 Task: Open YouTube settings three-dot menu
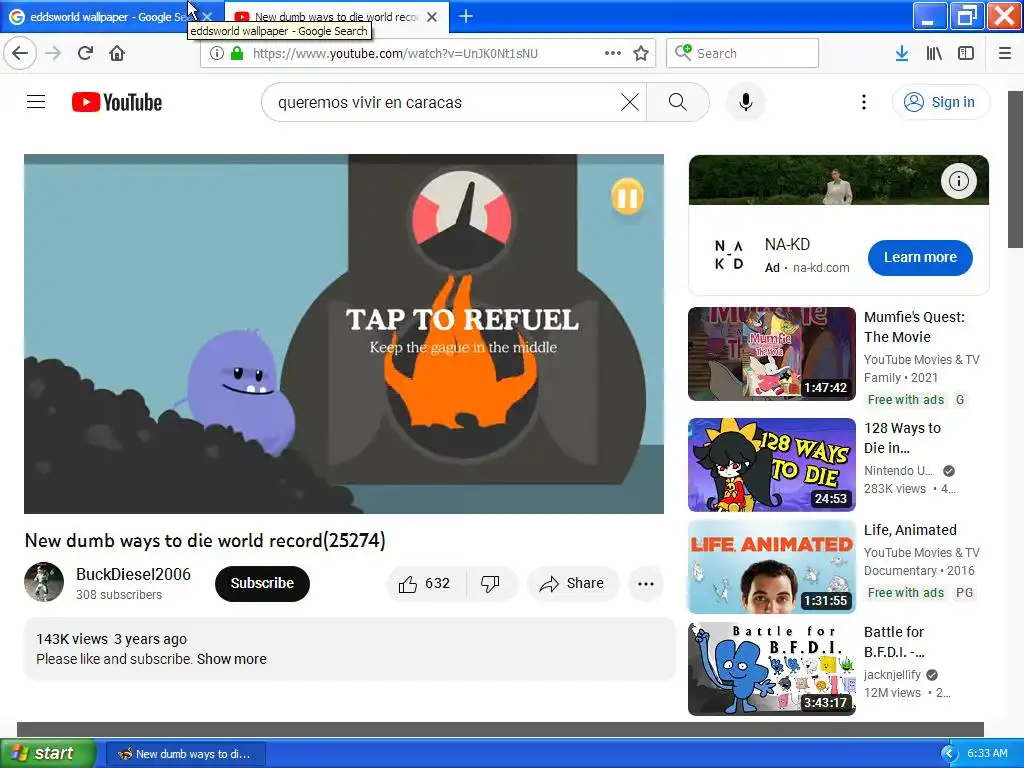coord(864,102)
